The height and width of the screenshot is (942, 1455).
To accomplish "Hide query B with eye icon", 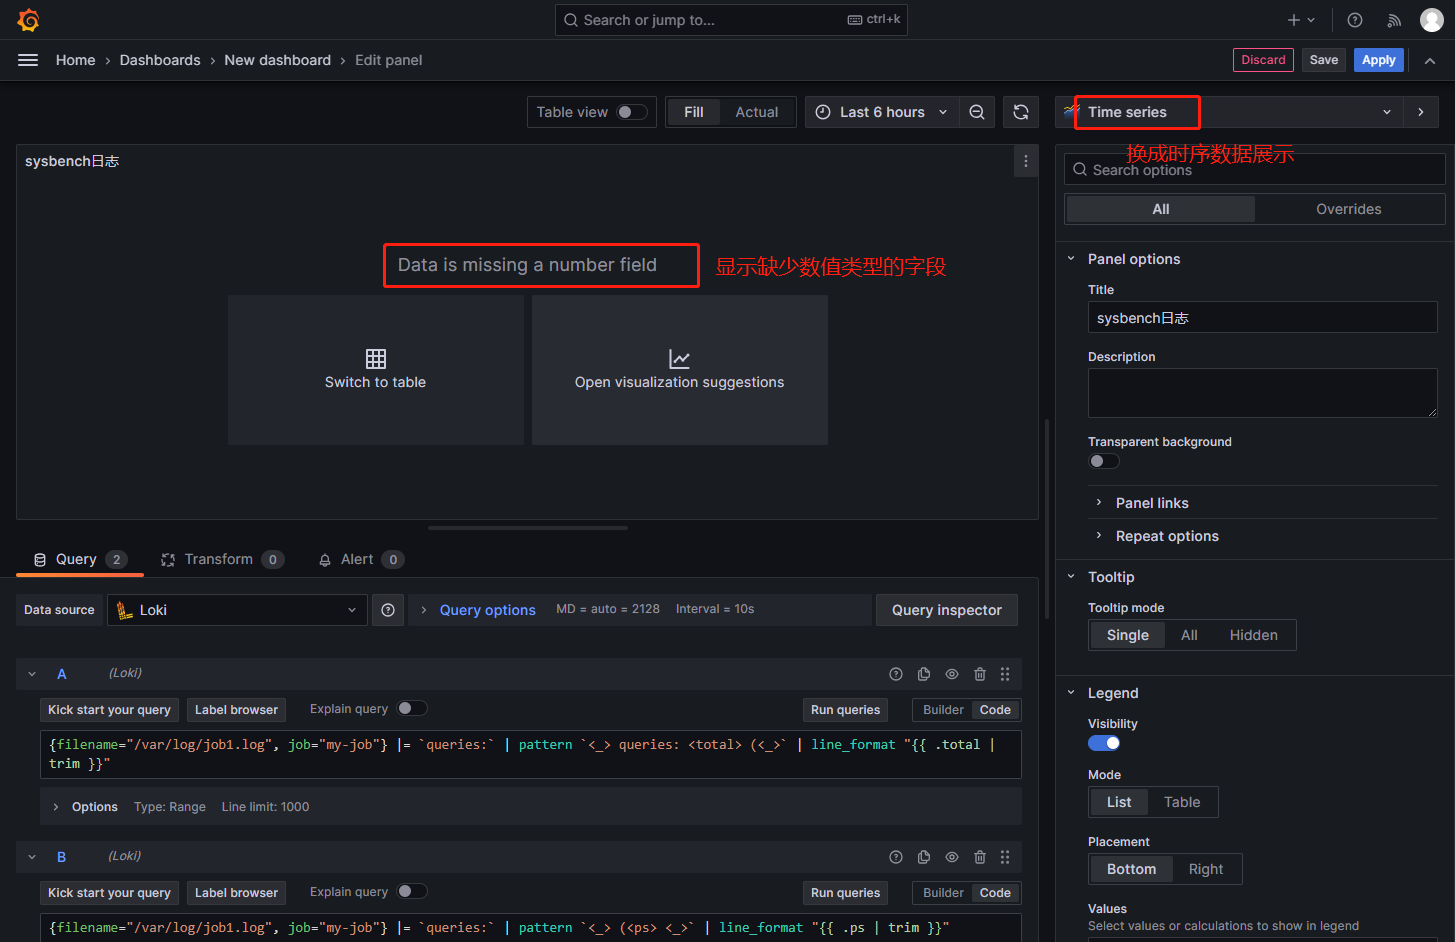I will click(x=952, y=857).
